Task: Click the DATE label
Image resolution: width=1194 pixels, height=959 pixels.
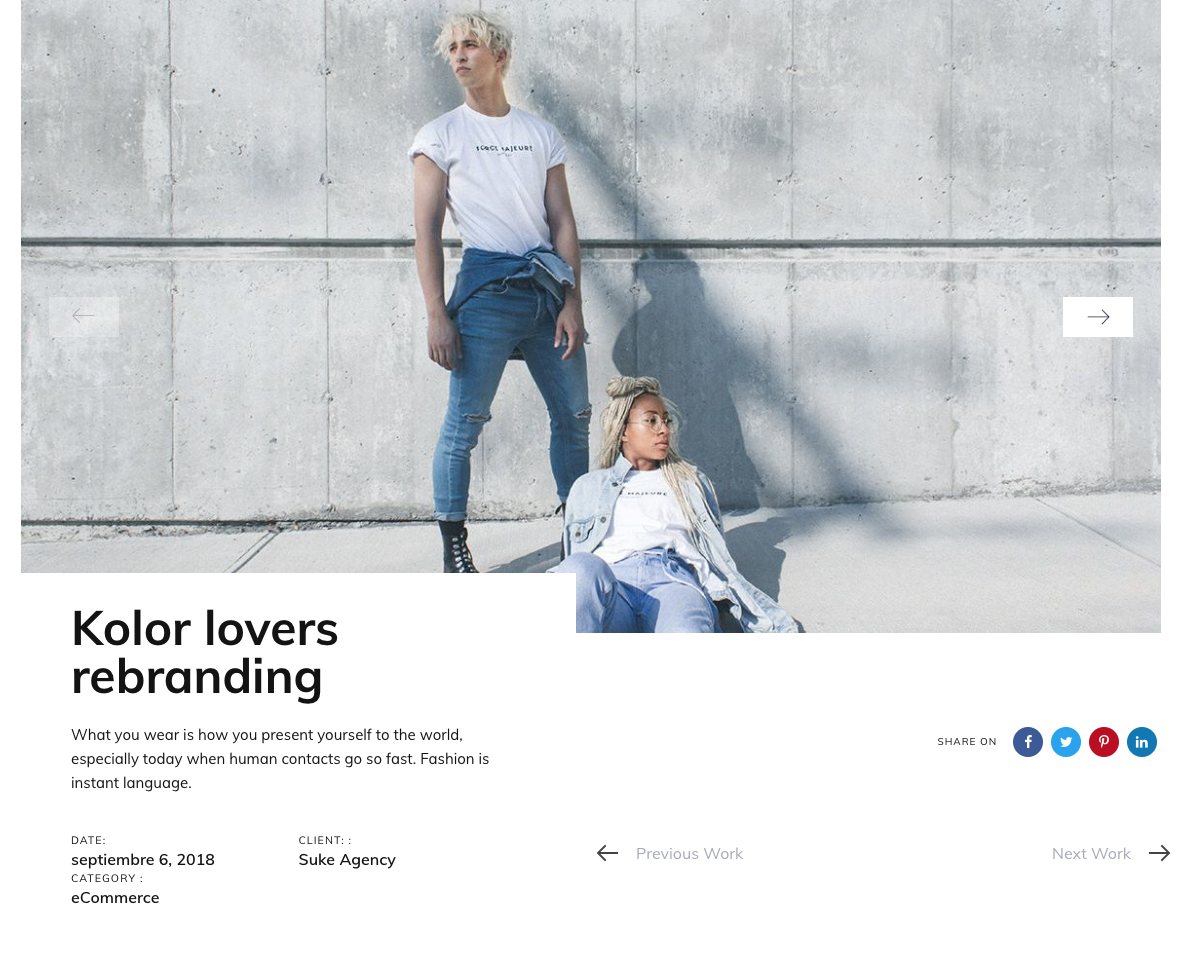Action: (x=88, y=840)
